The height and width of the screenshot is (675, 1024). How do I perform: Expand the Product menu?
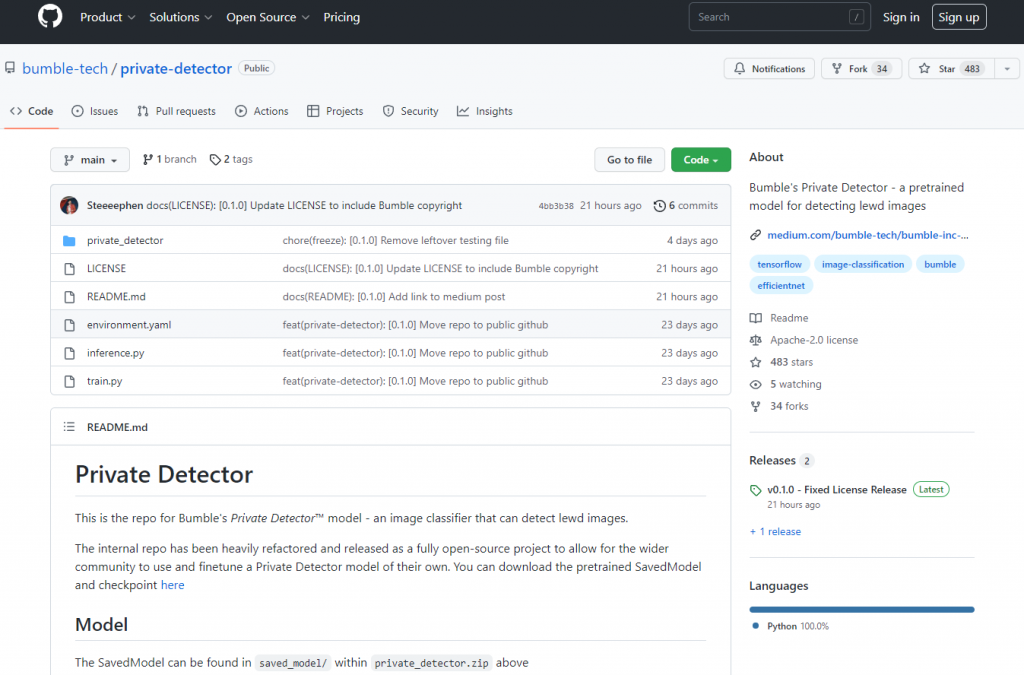(107, 17)
